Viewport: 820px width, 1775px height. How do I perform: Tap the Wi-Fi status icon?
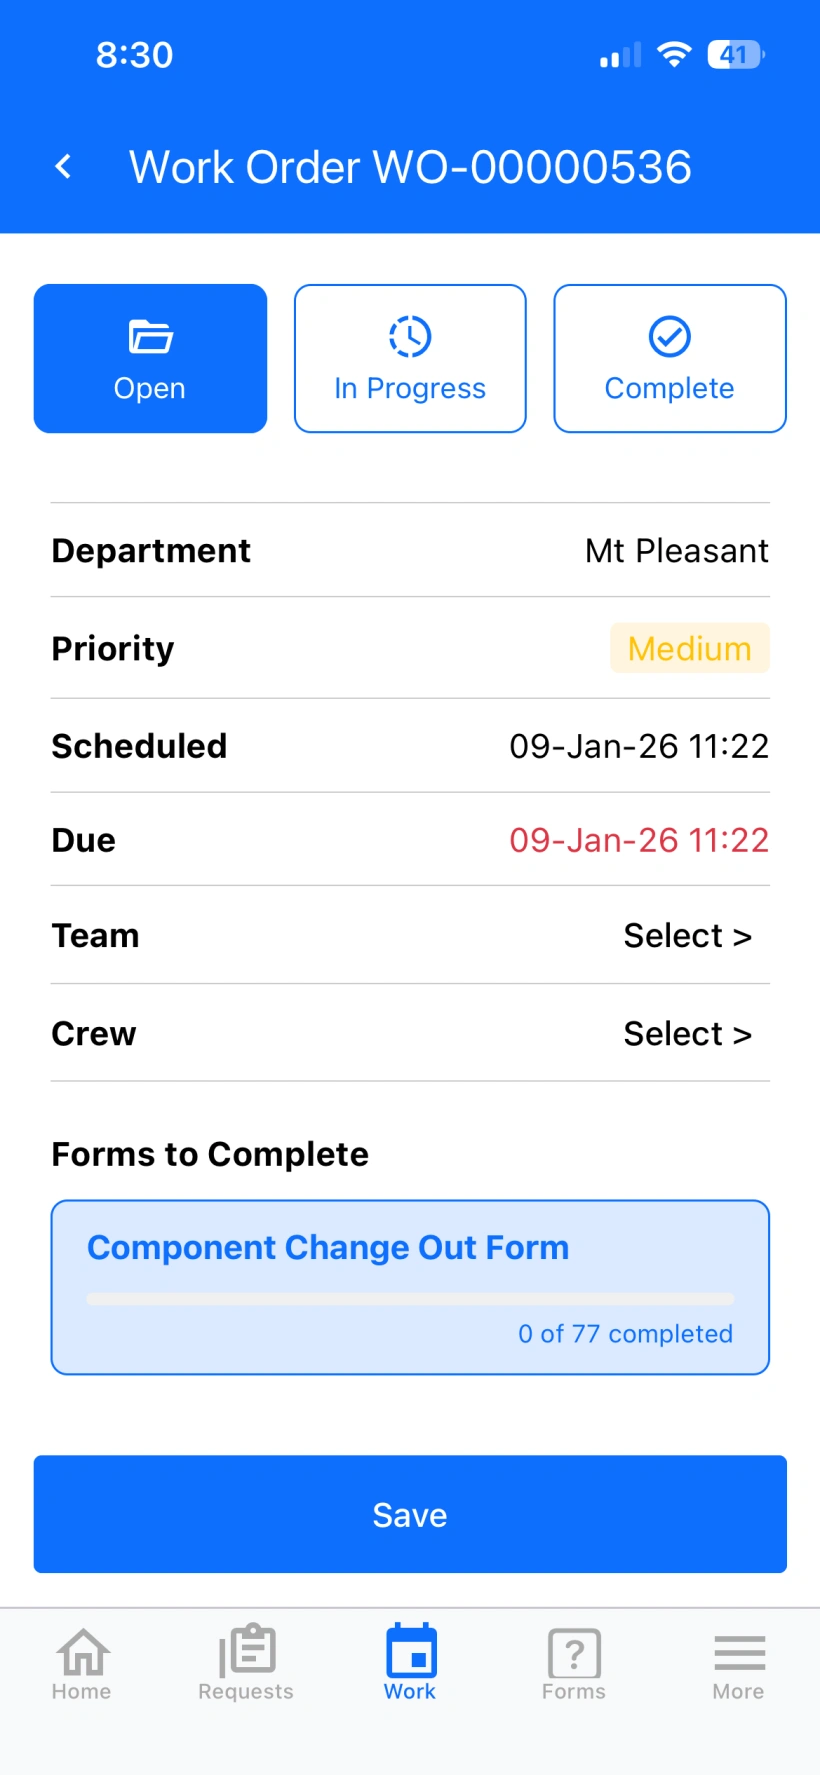[675, 55]
